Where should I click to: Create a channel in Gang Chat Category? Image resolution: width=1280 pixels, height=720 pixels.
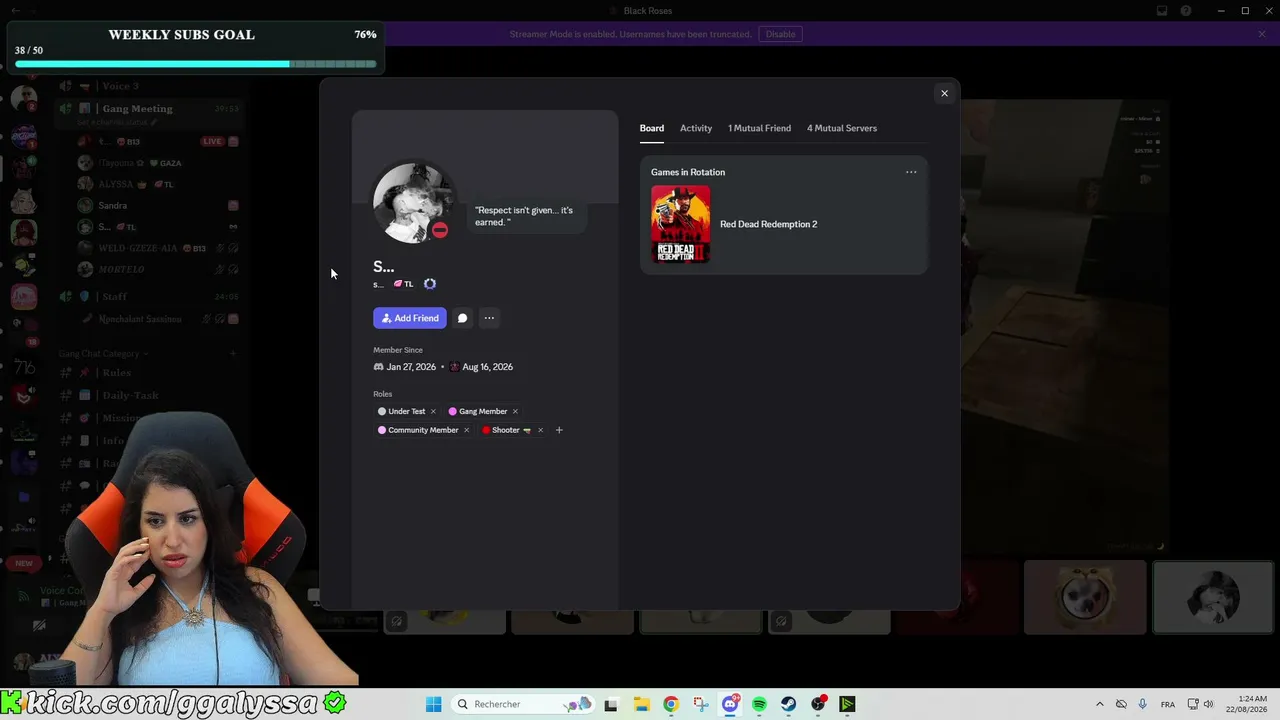point(233,354)
